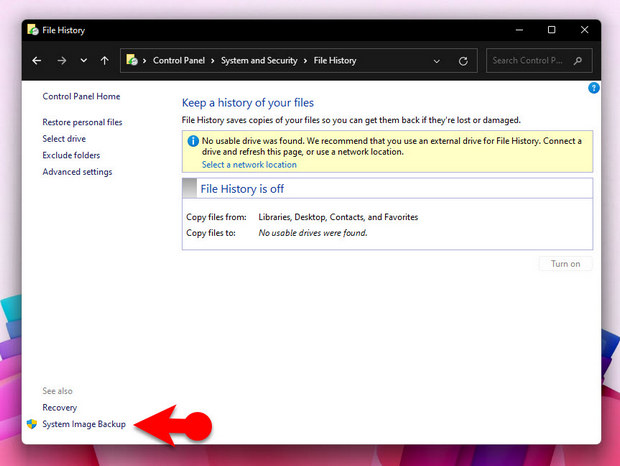Click the info icon in the yellow notice

[x=193, y=141]
